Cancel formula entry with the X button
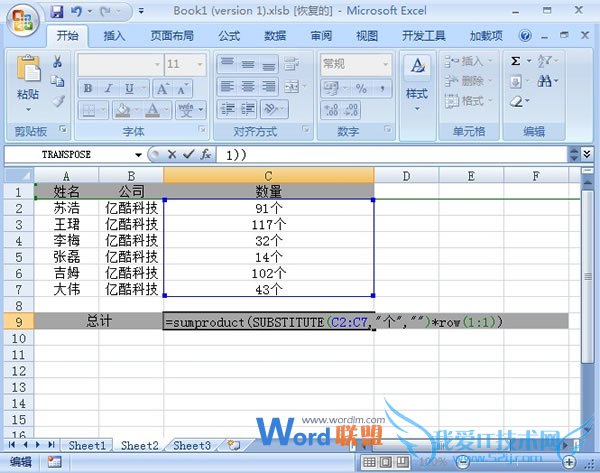The image size is (600, 473). [x=172, y=155]
